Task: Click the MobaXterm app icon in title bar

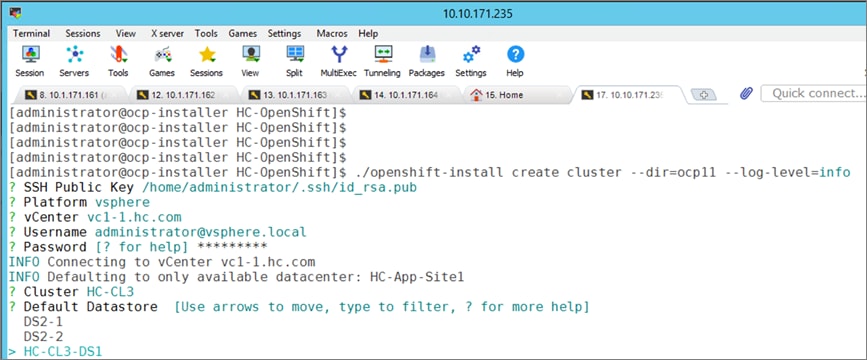Action: click(x=15, y=12)
